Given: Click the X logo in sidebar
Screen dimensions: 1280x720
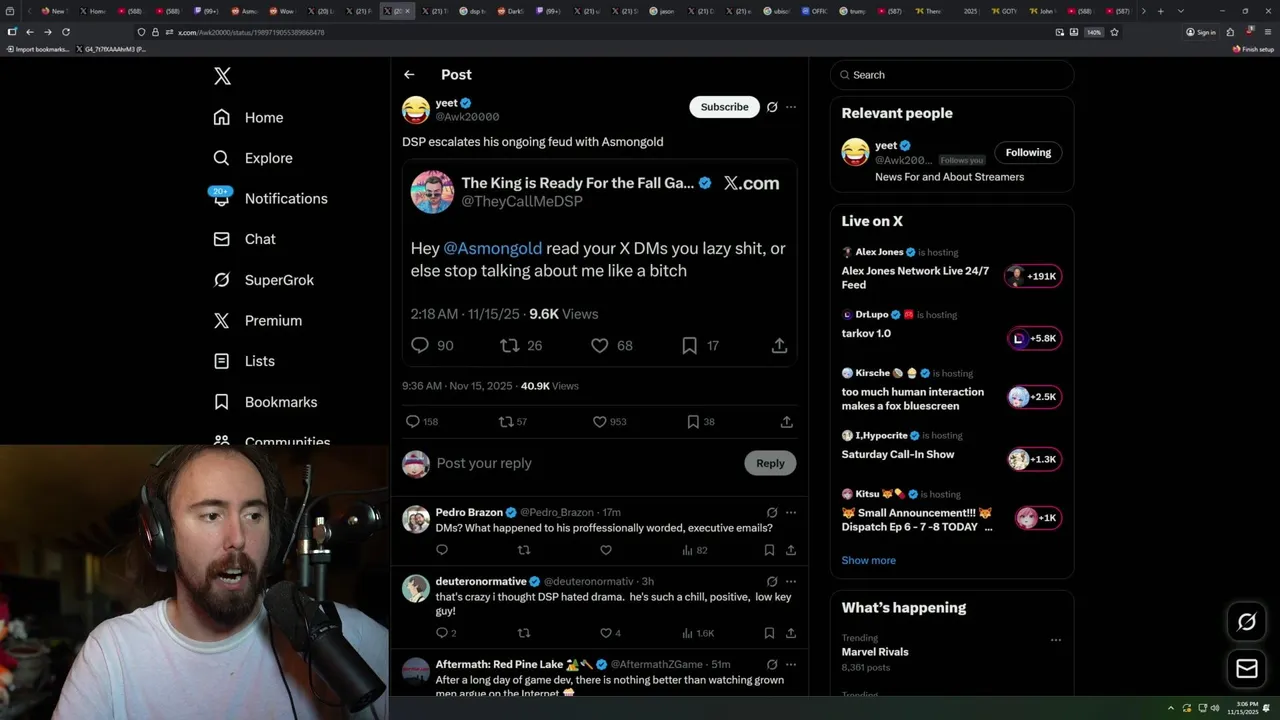Looking at the screenshot, I should pos(222,76).
